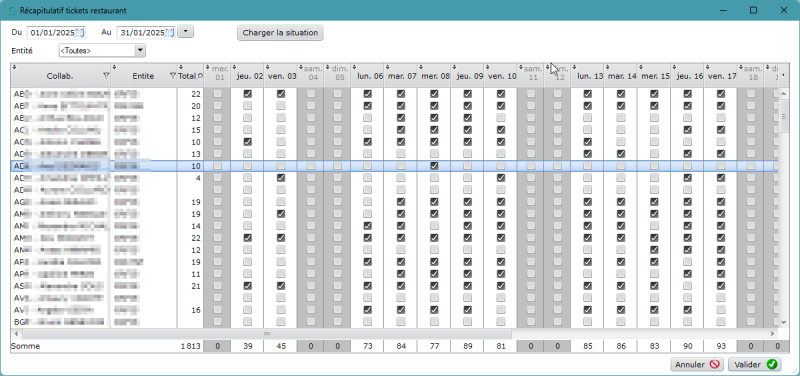Cancel with the Annuler button
The height and width of the screenshot is (376, 800).
tap(697, 364)
